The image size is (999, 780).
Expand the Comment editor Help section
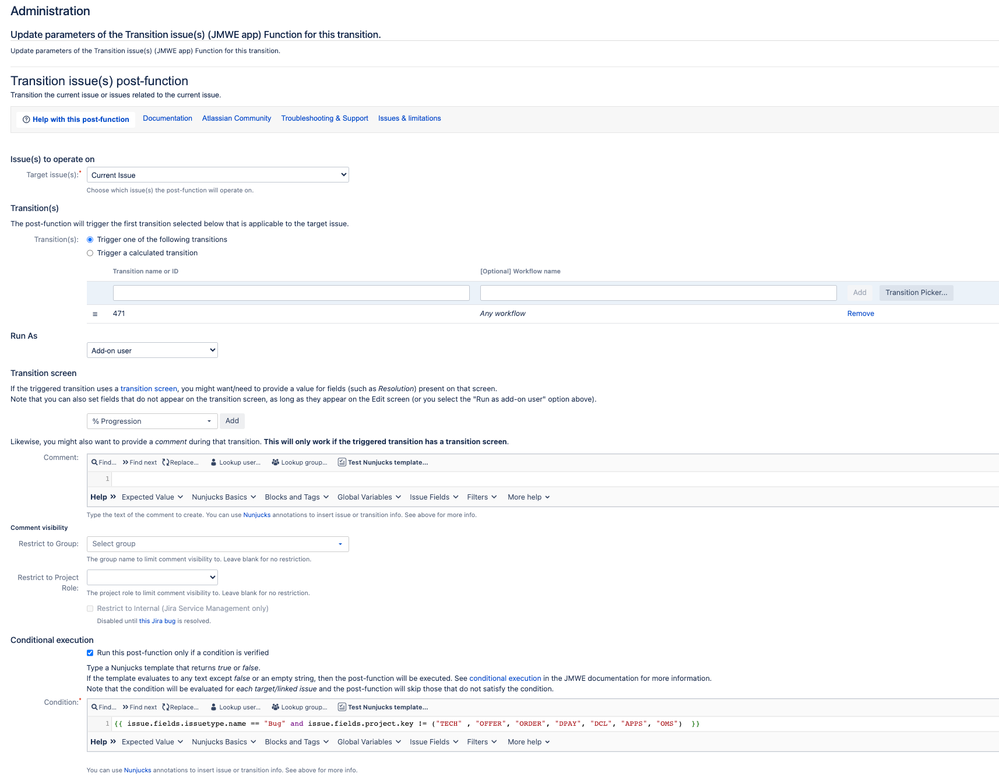pyautogui.click(x=103, y=497)
